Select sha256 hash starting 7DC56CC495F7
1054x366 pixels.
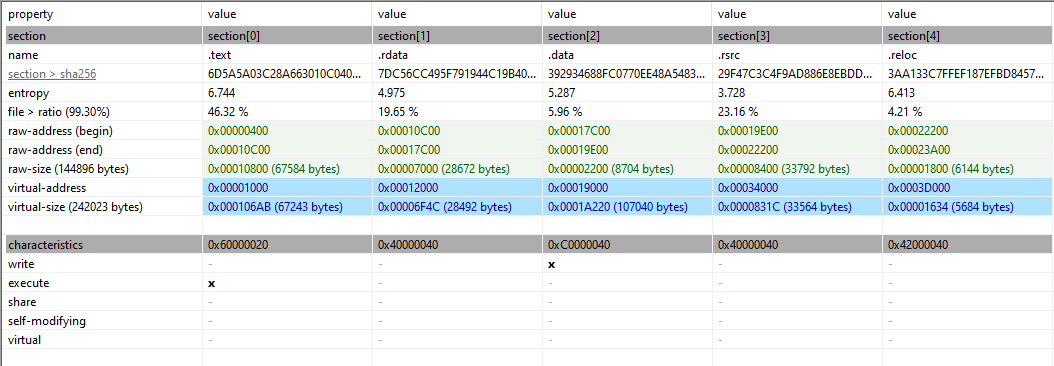pyautogui.click(x=457, y=74)
